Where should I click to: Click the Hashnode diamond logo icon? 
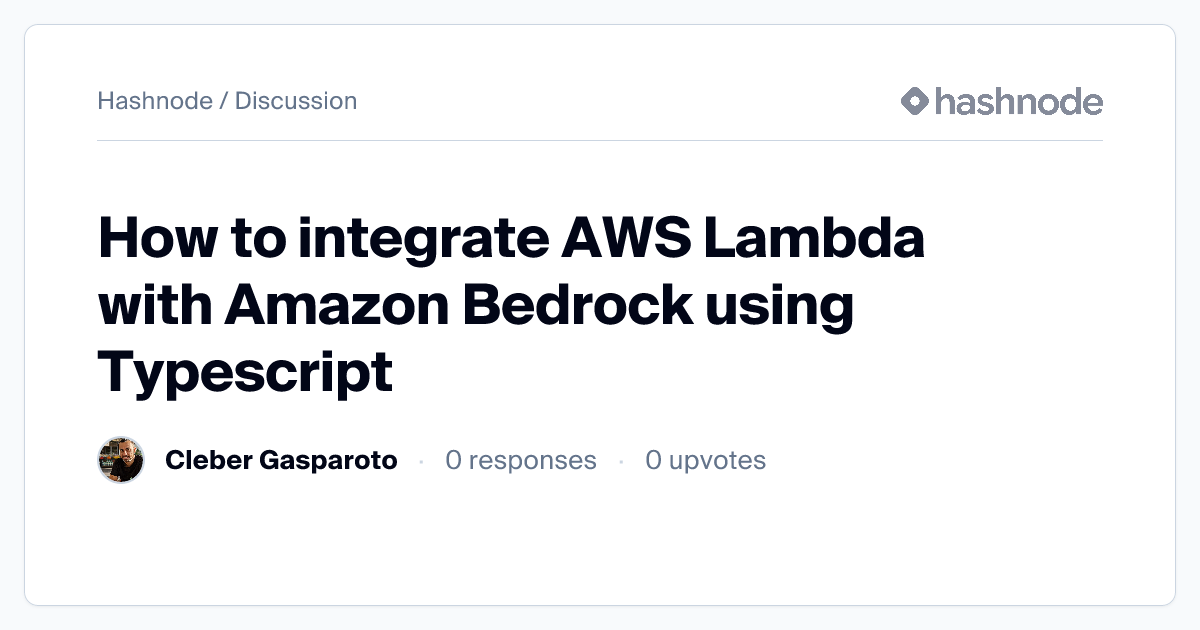(x=915, y=101)
